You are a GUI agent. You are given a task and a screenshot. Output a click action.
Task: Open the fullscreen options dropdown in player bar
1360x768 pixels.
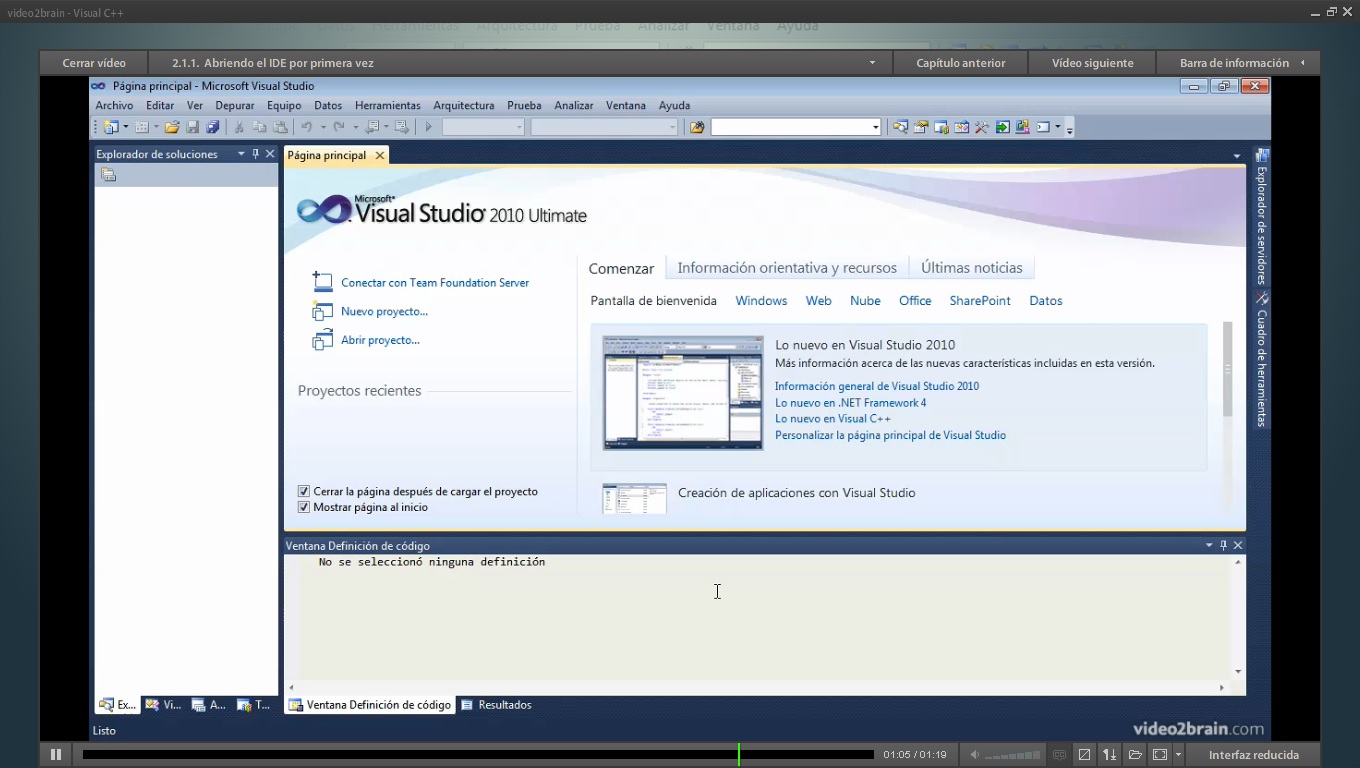click(x=1178, y=755)
